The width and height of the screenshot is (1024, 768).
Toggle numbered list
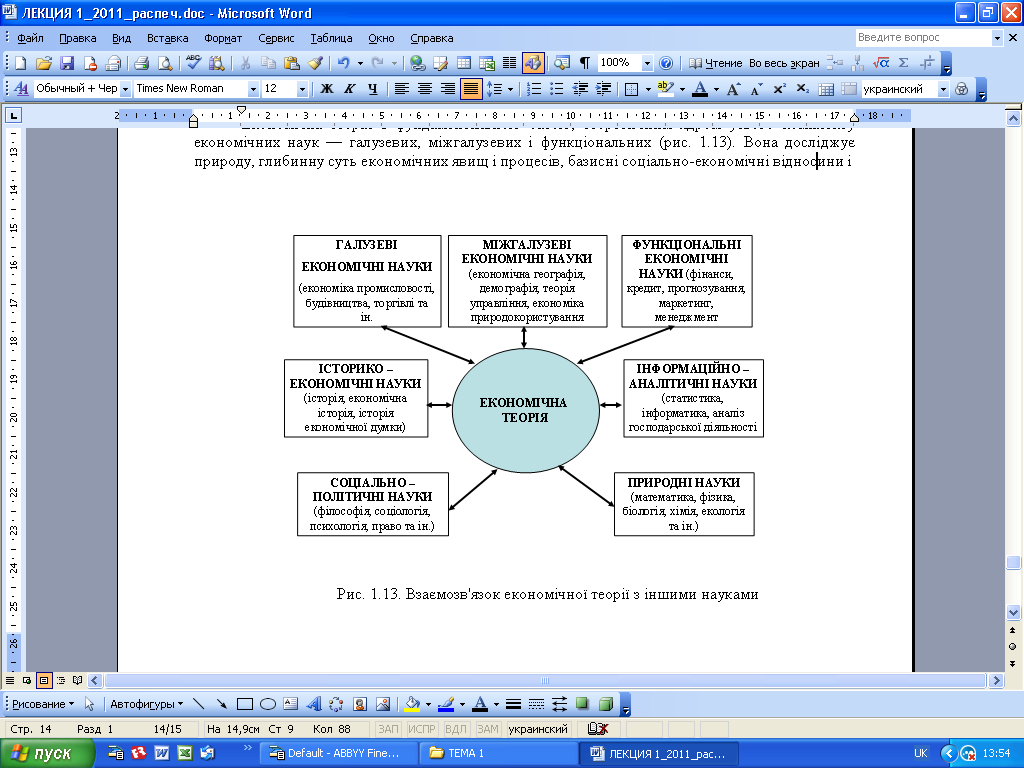coord(534,89)
